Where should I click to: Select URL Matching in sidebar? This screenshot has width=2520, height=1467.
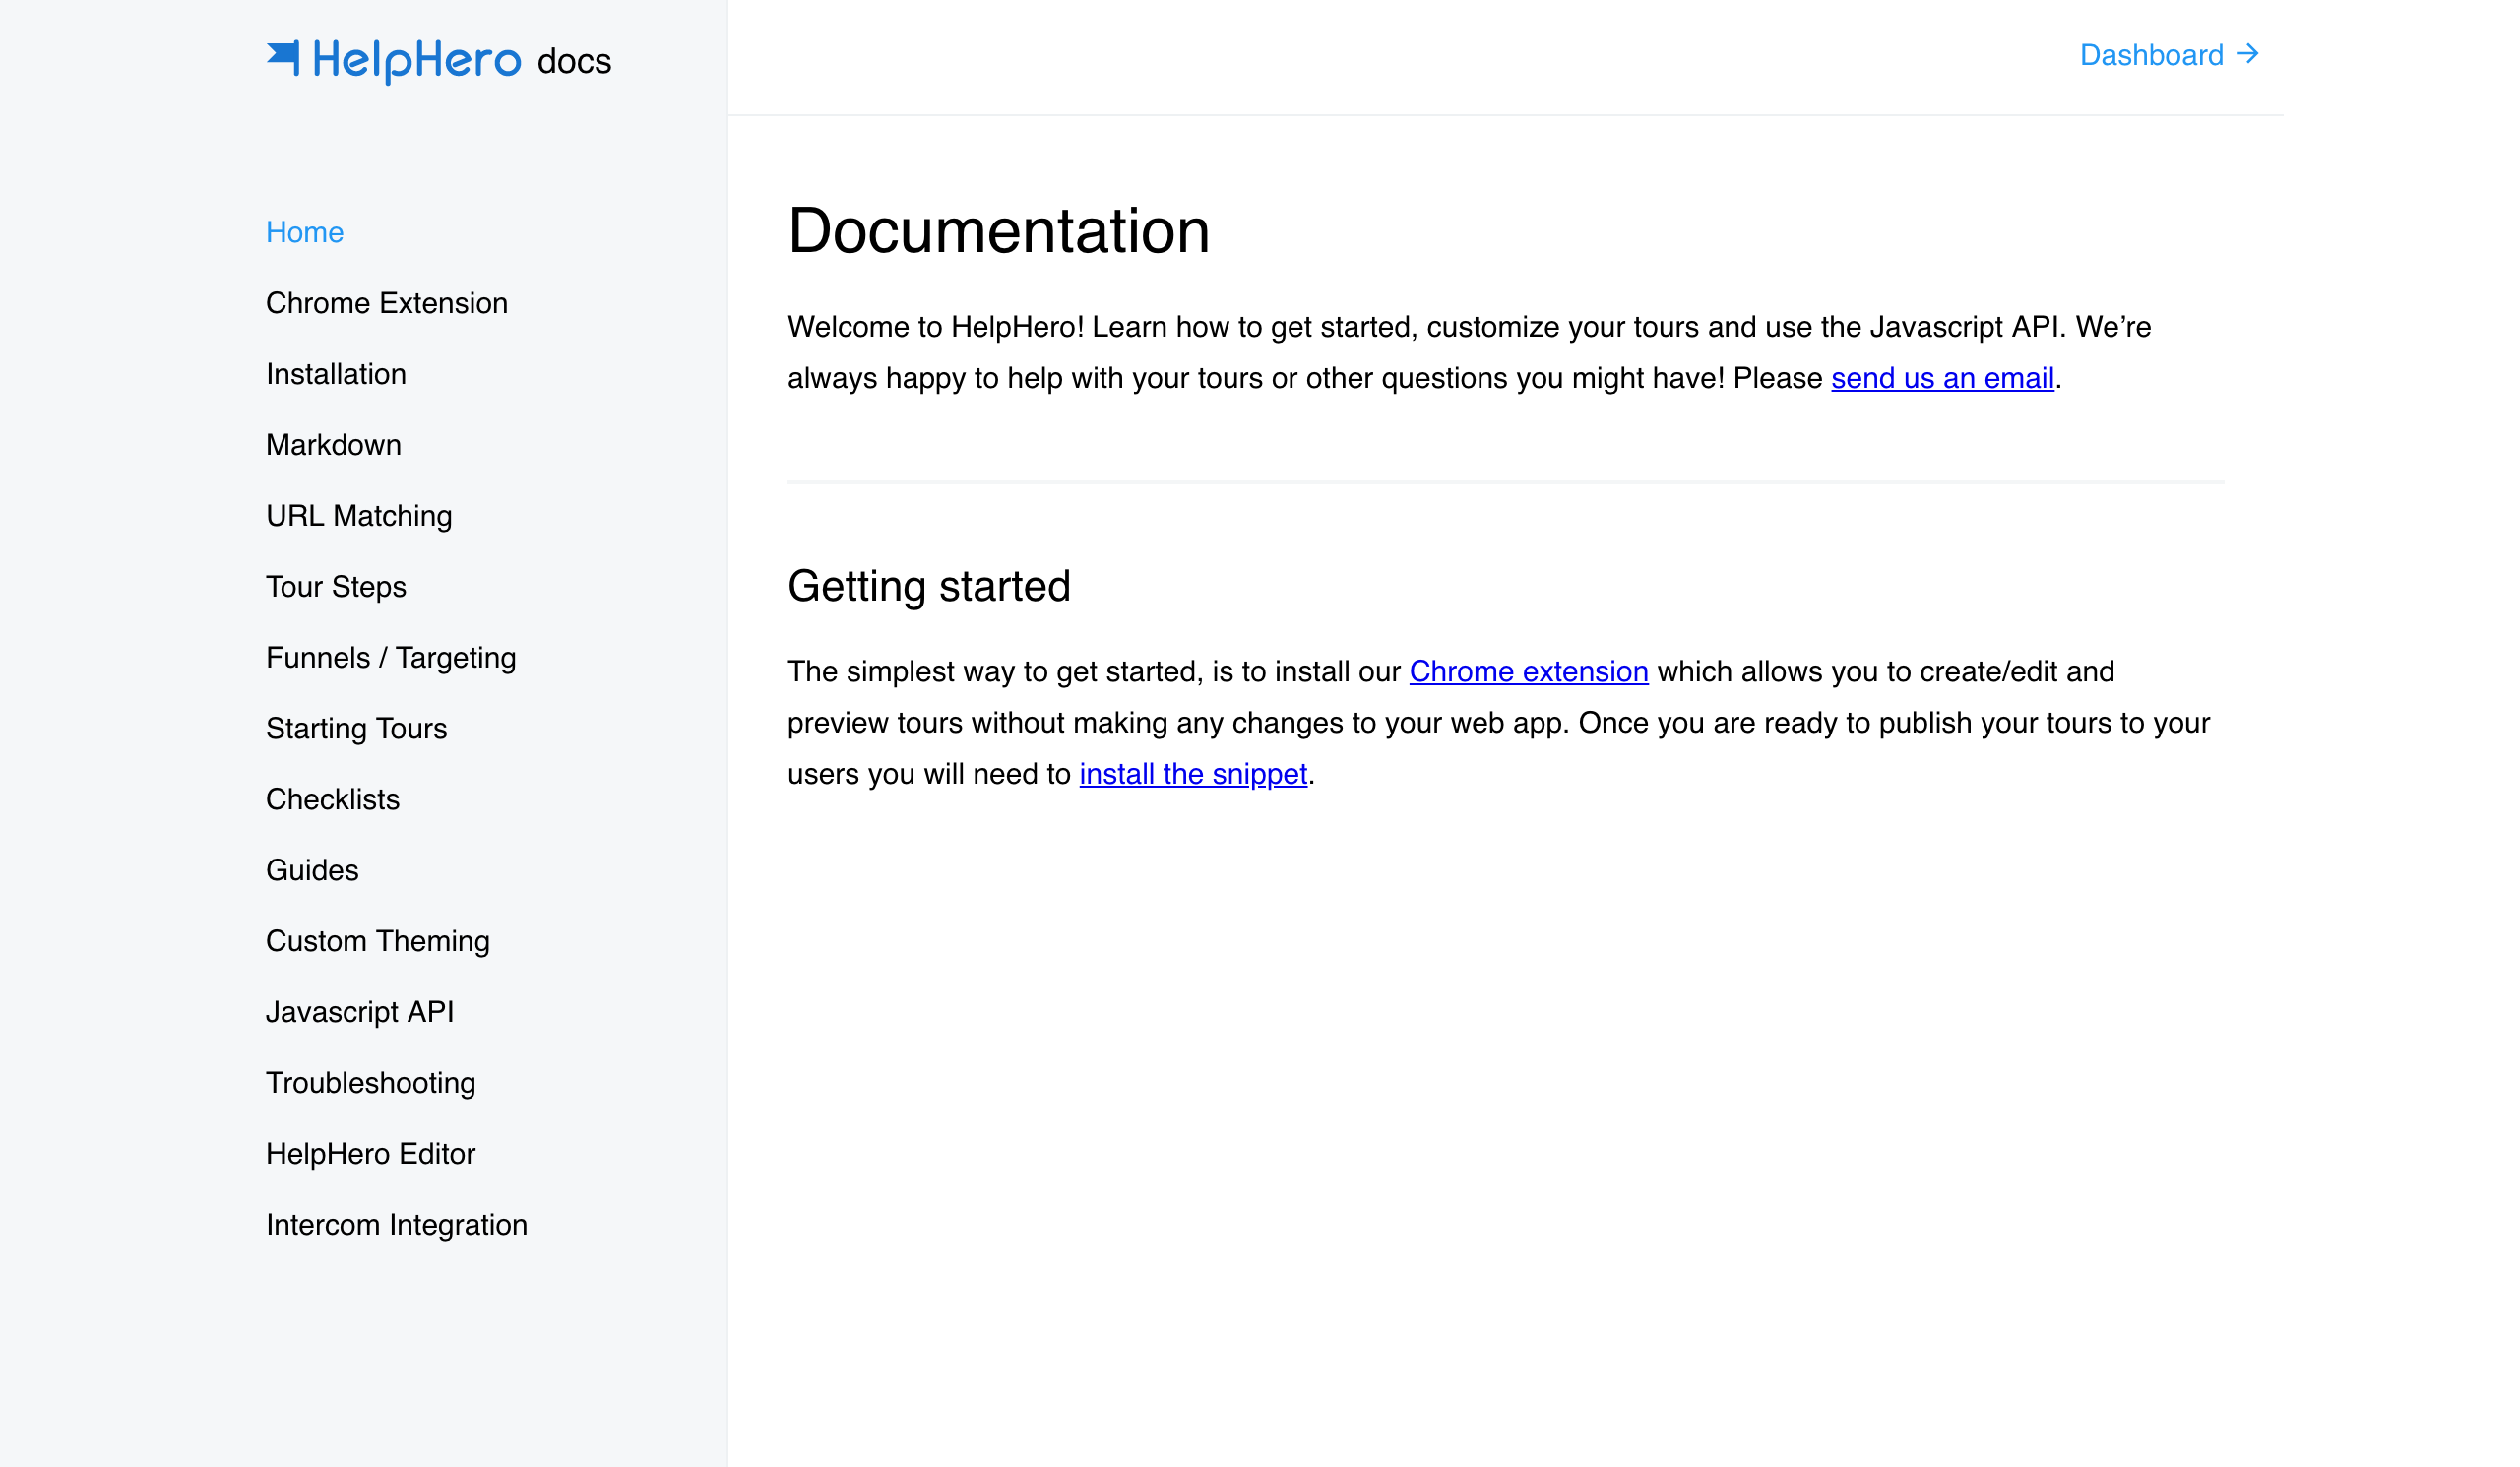pos(359,516)
